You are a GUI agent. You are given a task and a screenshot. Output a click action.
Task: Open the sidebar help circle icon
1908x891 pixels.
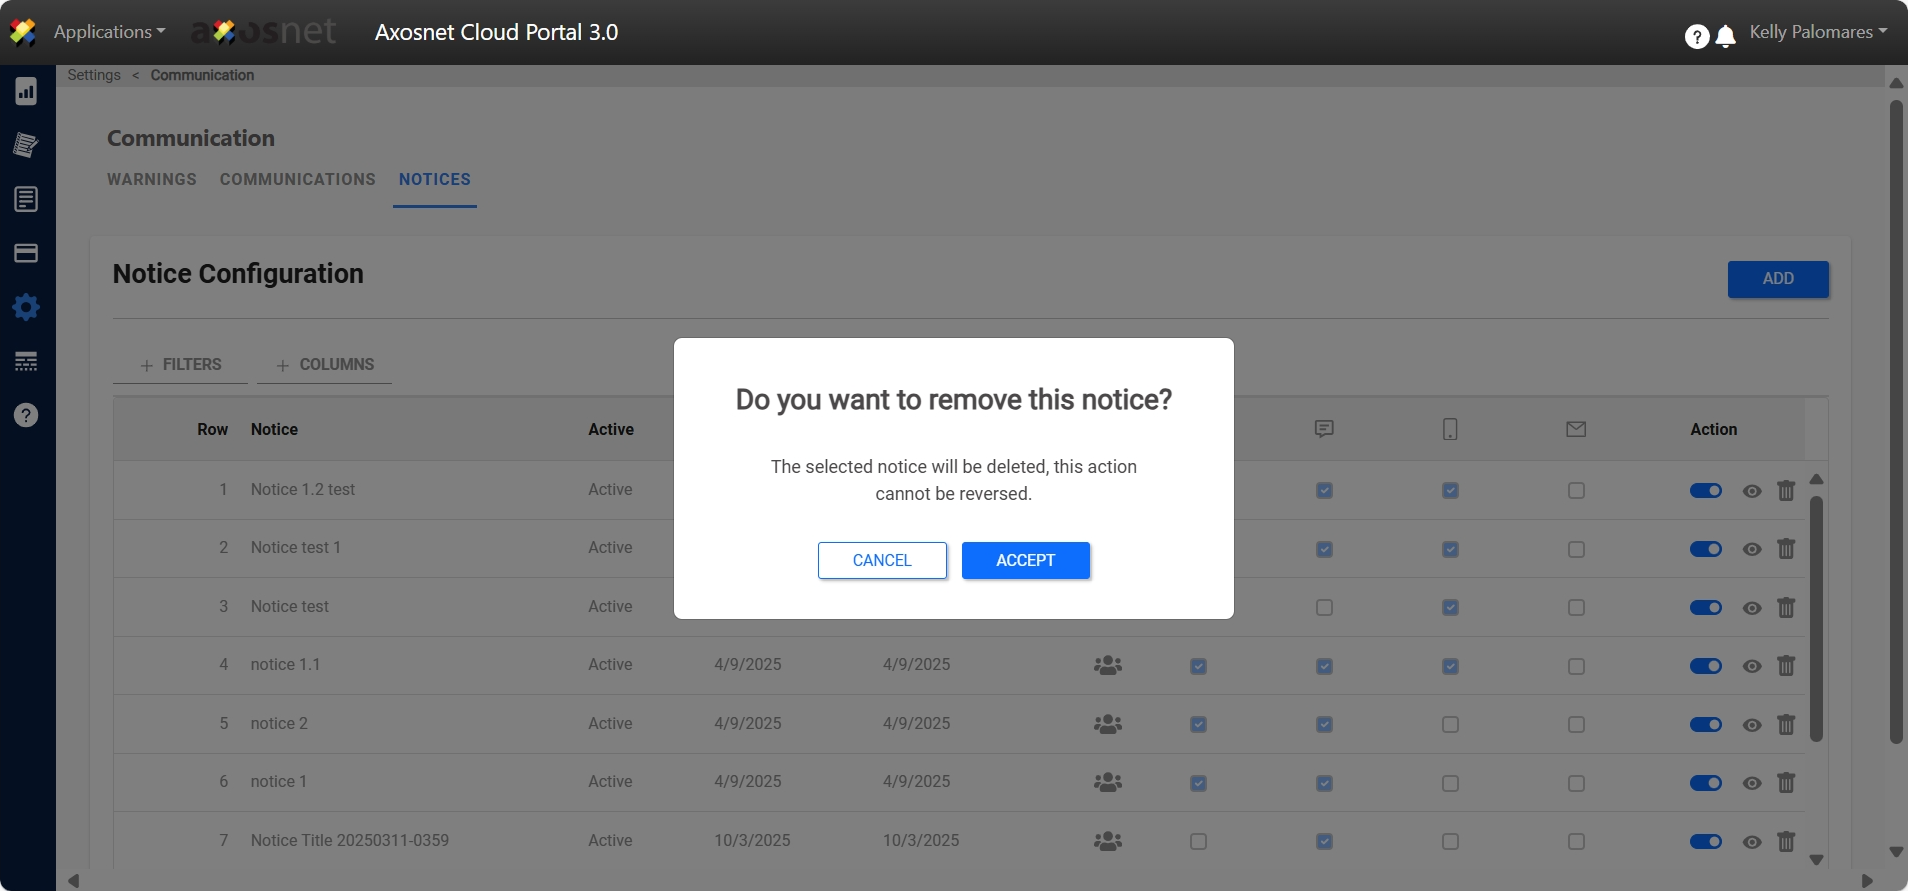coord(26,415)
